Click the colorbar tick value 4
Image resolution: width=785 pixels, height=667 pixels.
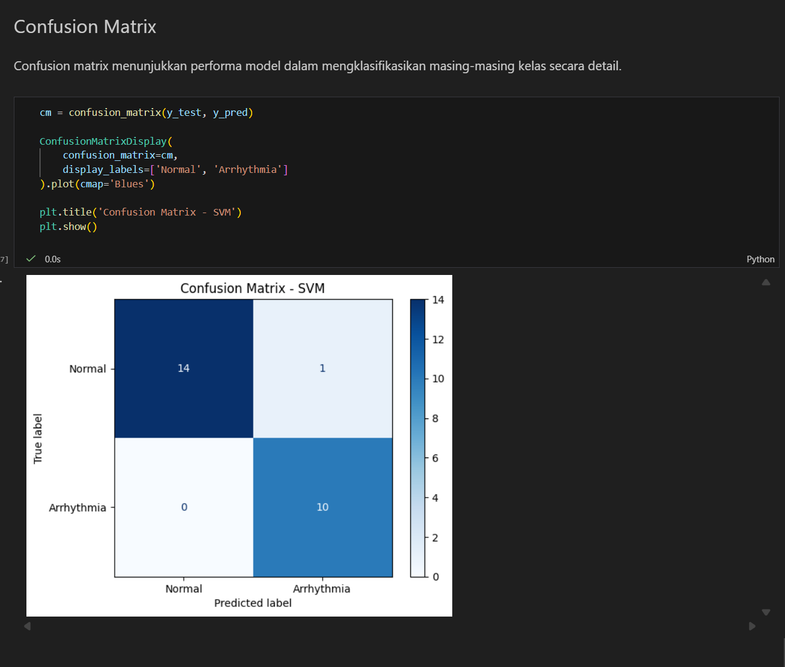coord(435,498)
